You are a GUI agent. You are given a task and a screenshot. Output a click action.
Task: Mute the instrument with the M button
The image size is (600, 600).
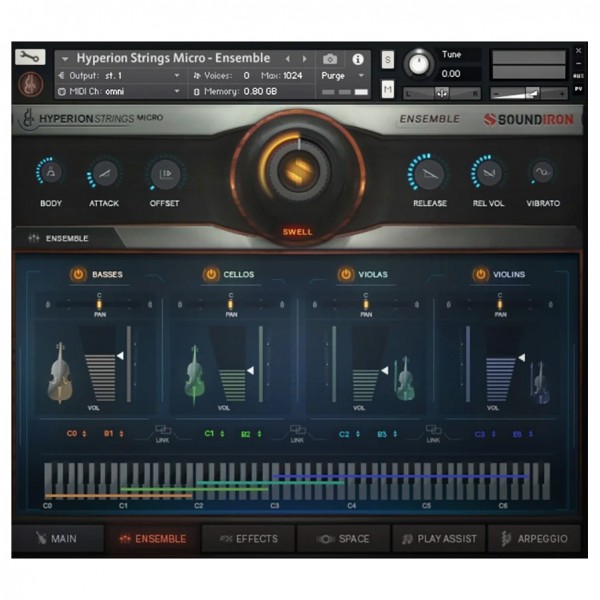(388, 90)
